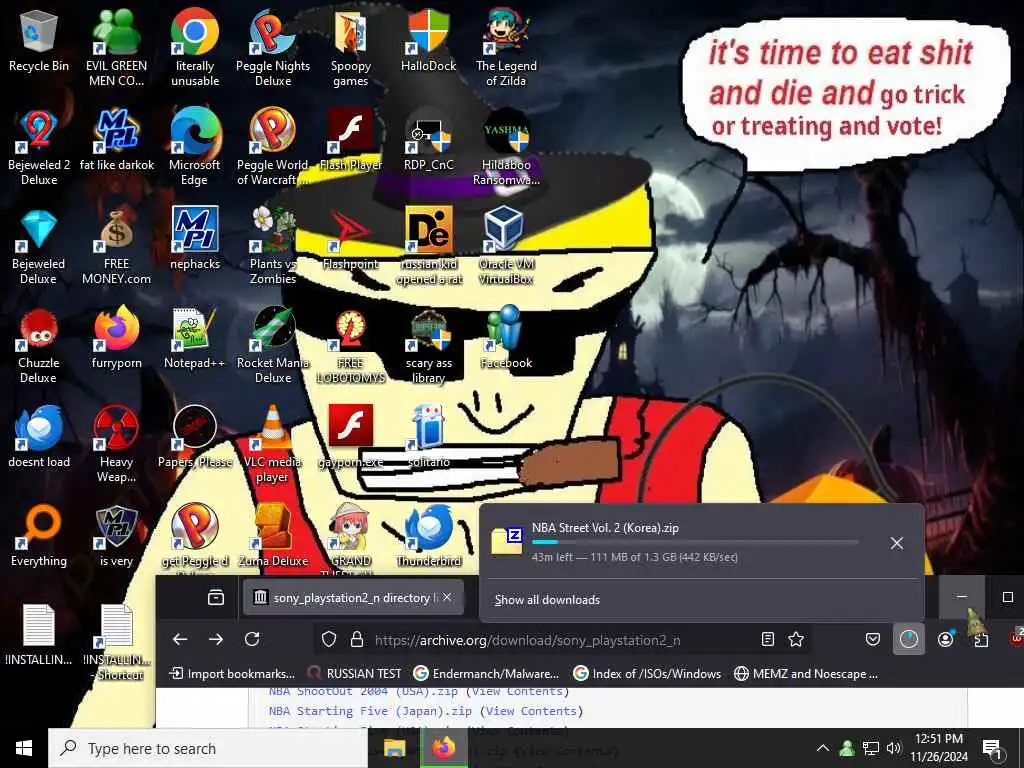1024x768 pixels.
Task: Go forward in Firefox history
Action: tap(216, 639)
